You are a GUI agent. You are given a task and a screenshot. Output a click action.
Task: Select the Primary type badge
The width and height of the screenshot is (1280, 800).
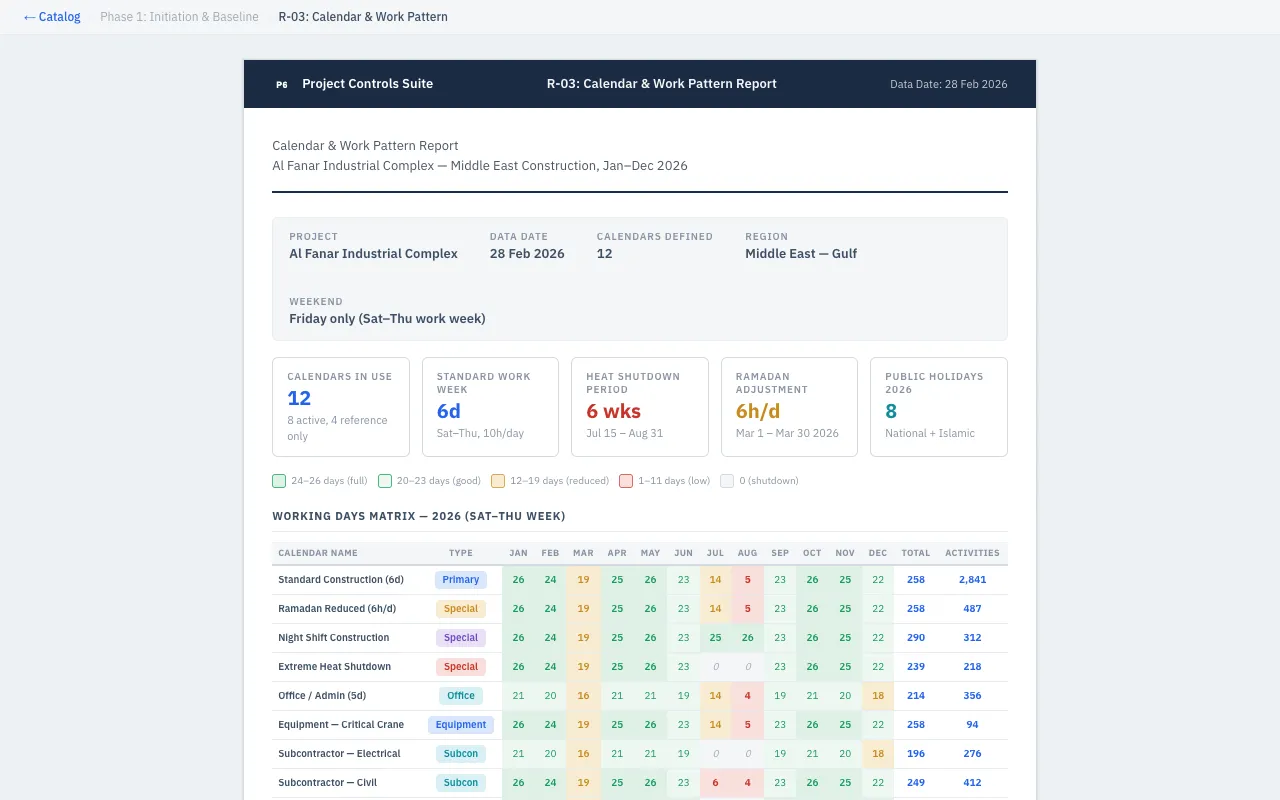click(460, 580)
